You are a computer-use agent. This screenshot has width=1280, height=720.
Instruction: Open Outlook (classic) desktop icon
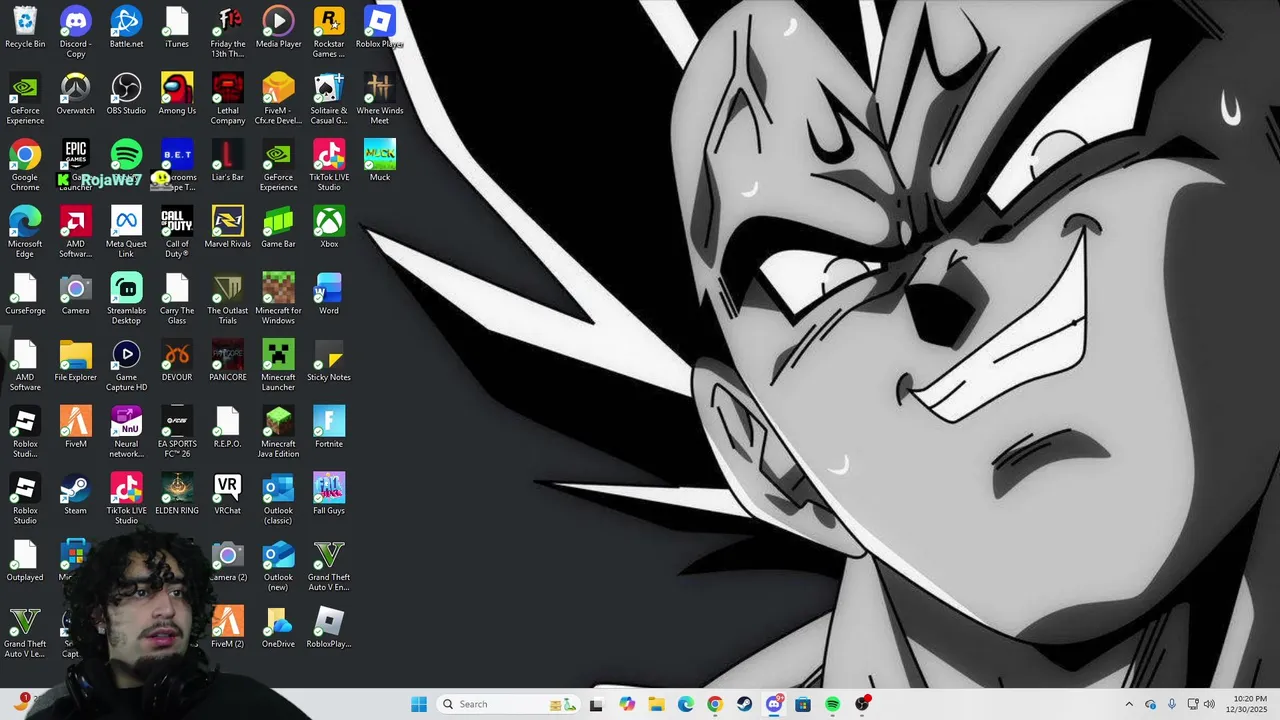pyautogui.click(x=278, y=499)
